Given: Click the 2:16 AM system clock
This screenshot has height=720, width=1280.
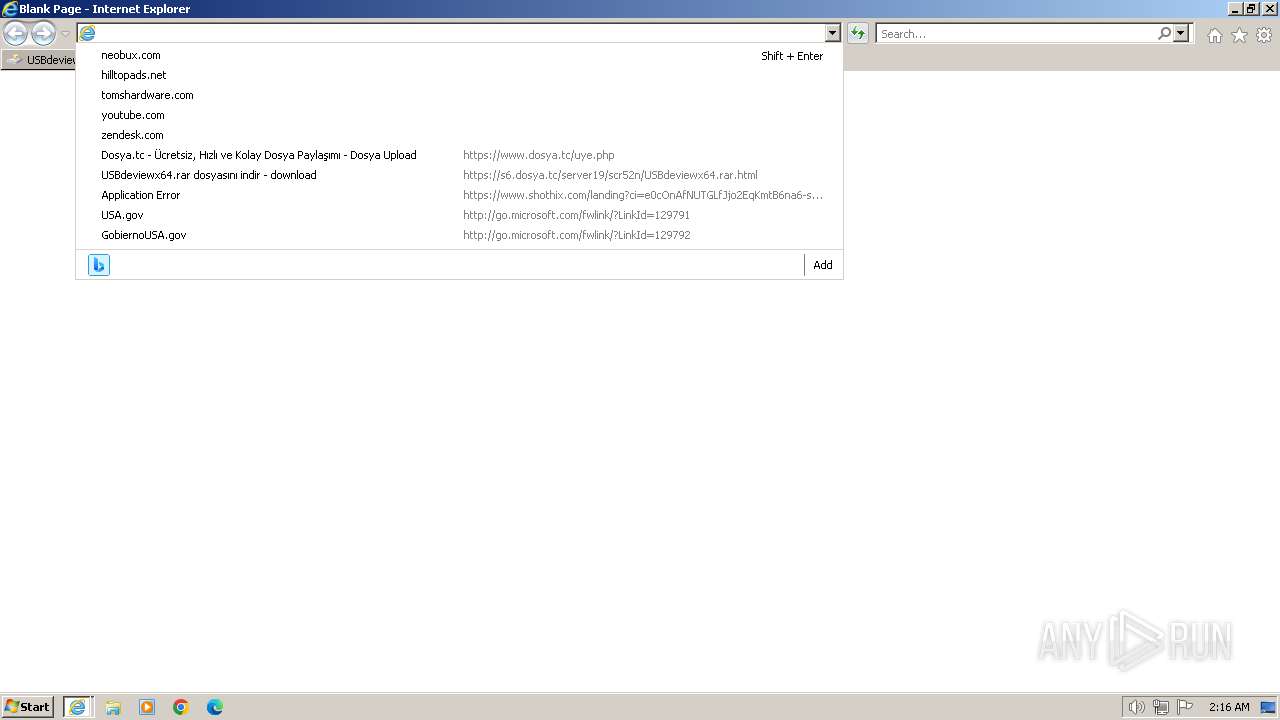Looking at the screenshot, I should point(1229,707).
